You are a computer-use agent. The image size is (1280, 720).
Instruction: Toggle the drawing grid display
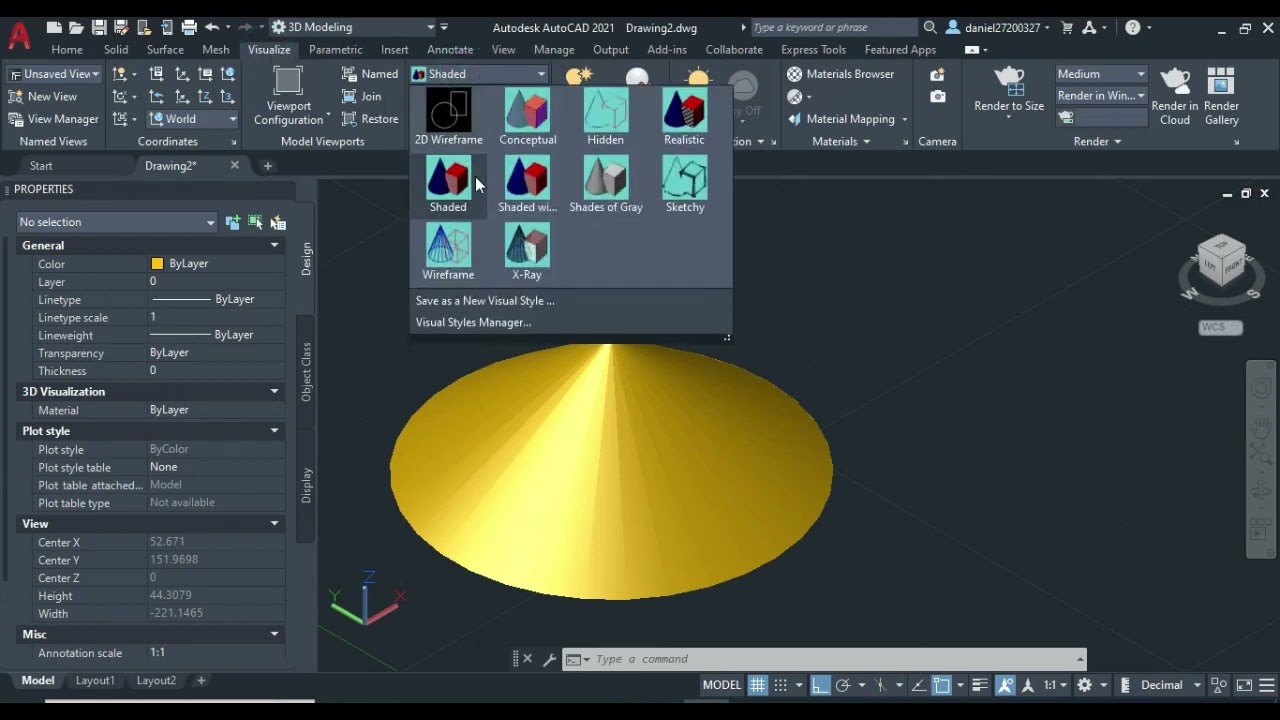(x=758, y=685)
